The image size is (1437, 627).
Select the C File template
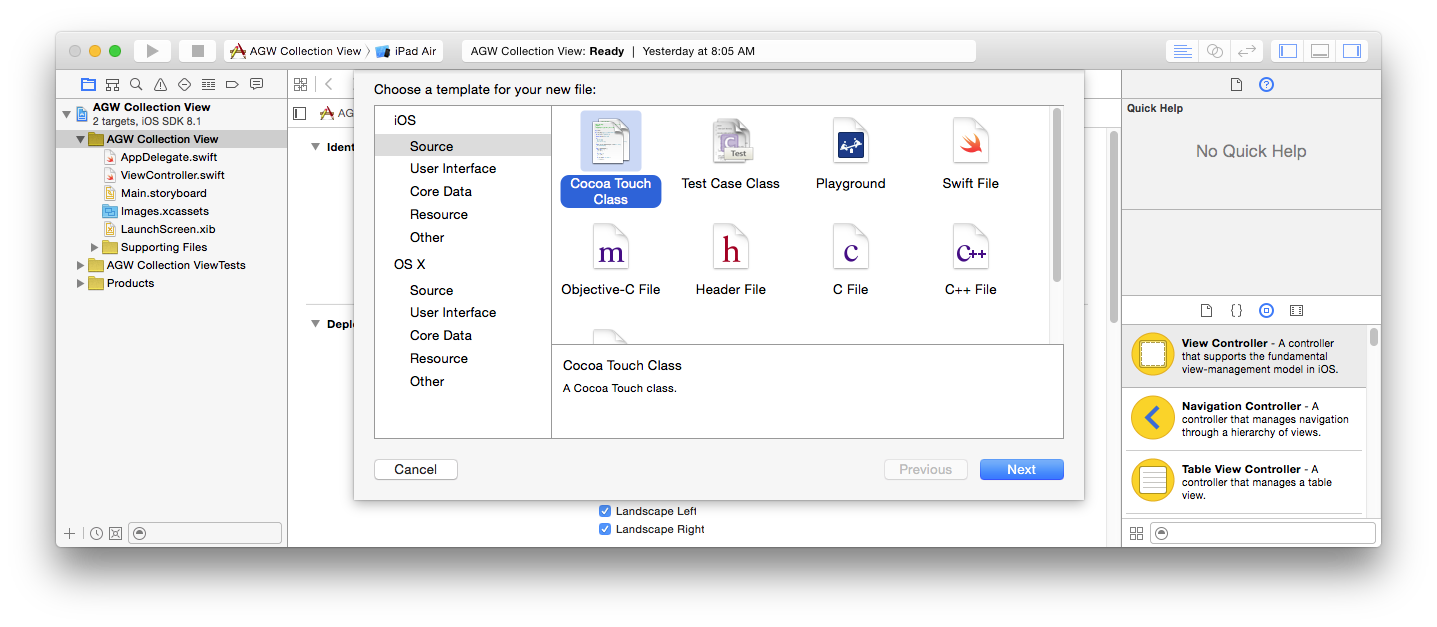pos(850,259)
